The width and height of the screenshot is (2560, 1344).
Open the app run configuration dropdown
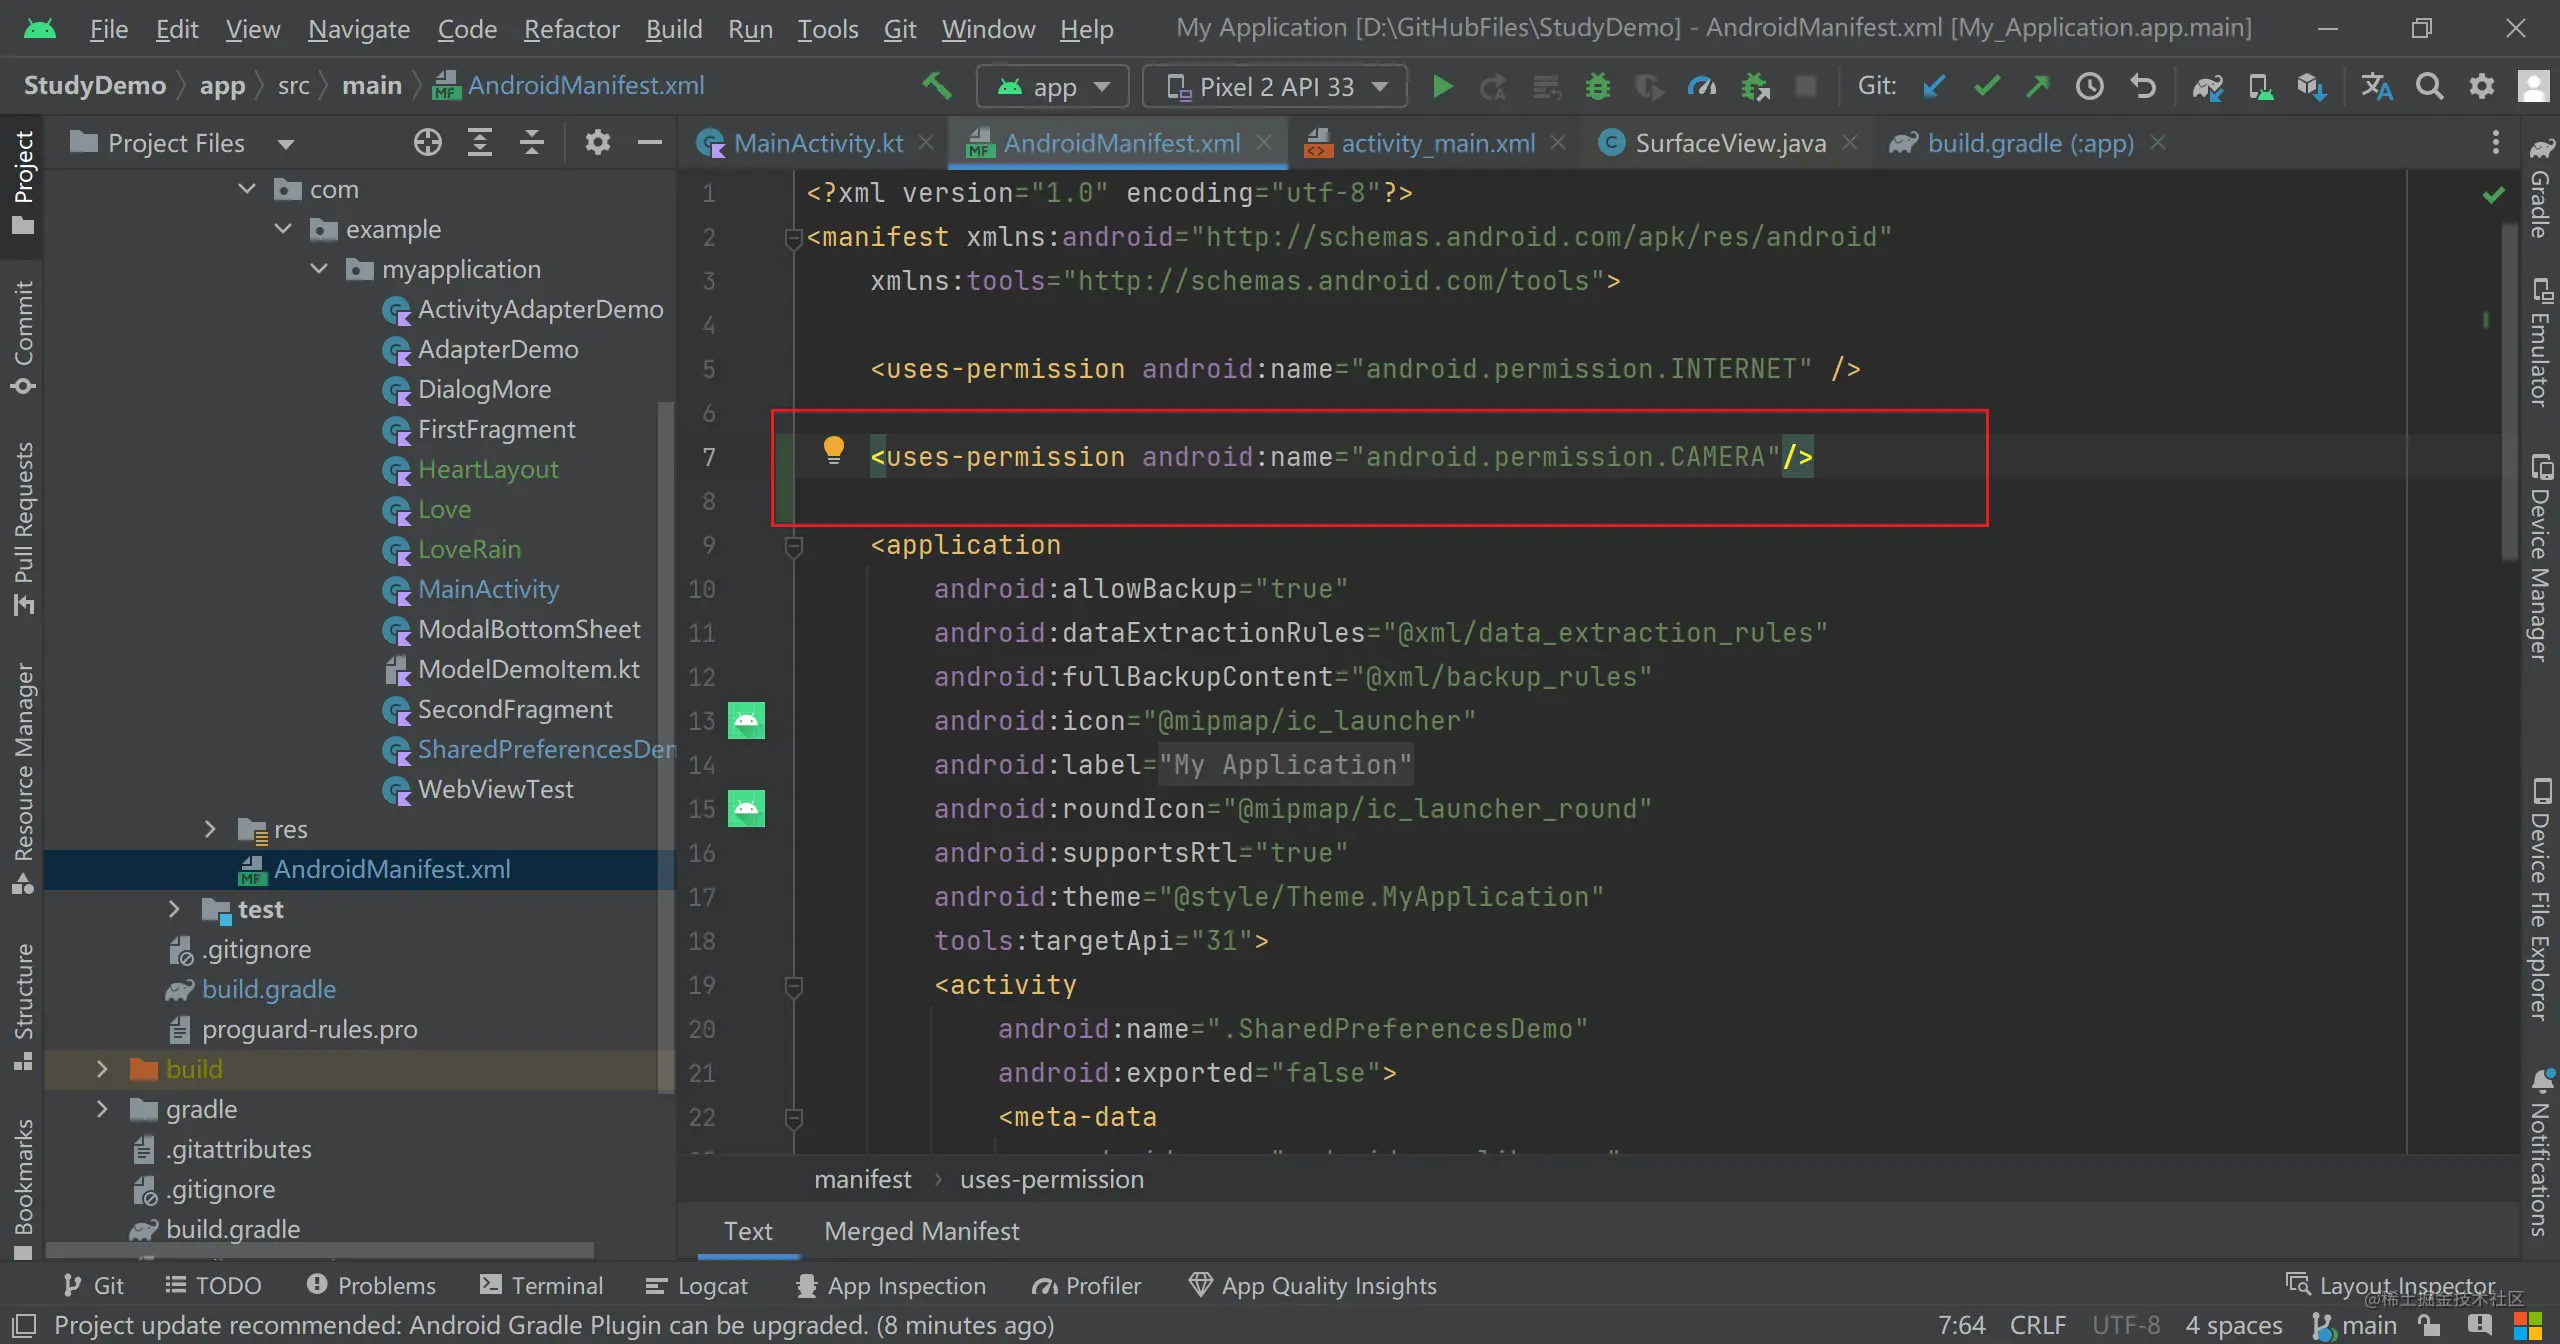[1053, 87]
